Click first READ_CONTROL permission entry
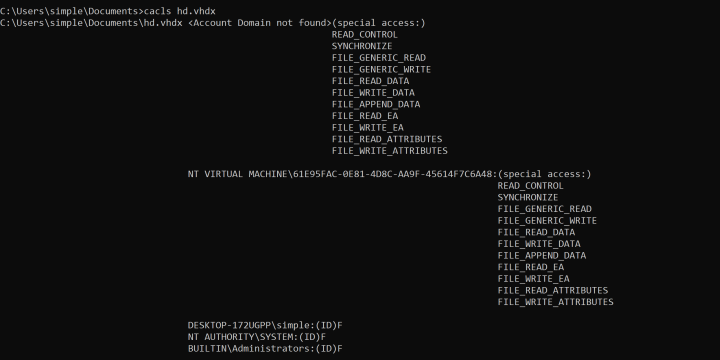The image size is (720, 360). [x=365, y=34]
